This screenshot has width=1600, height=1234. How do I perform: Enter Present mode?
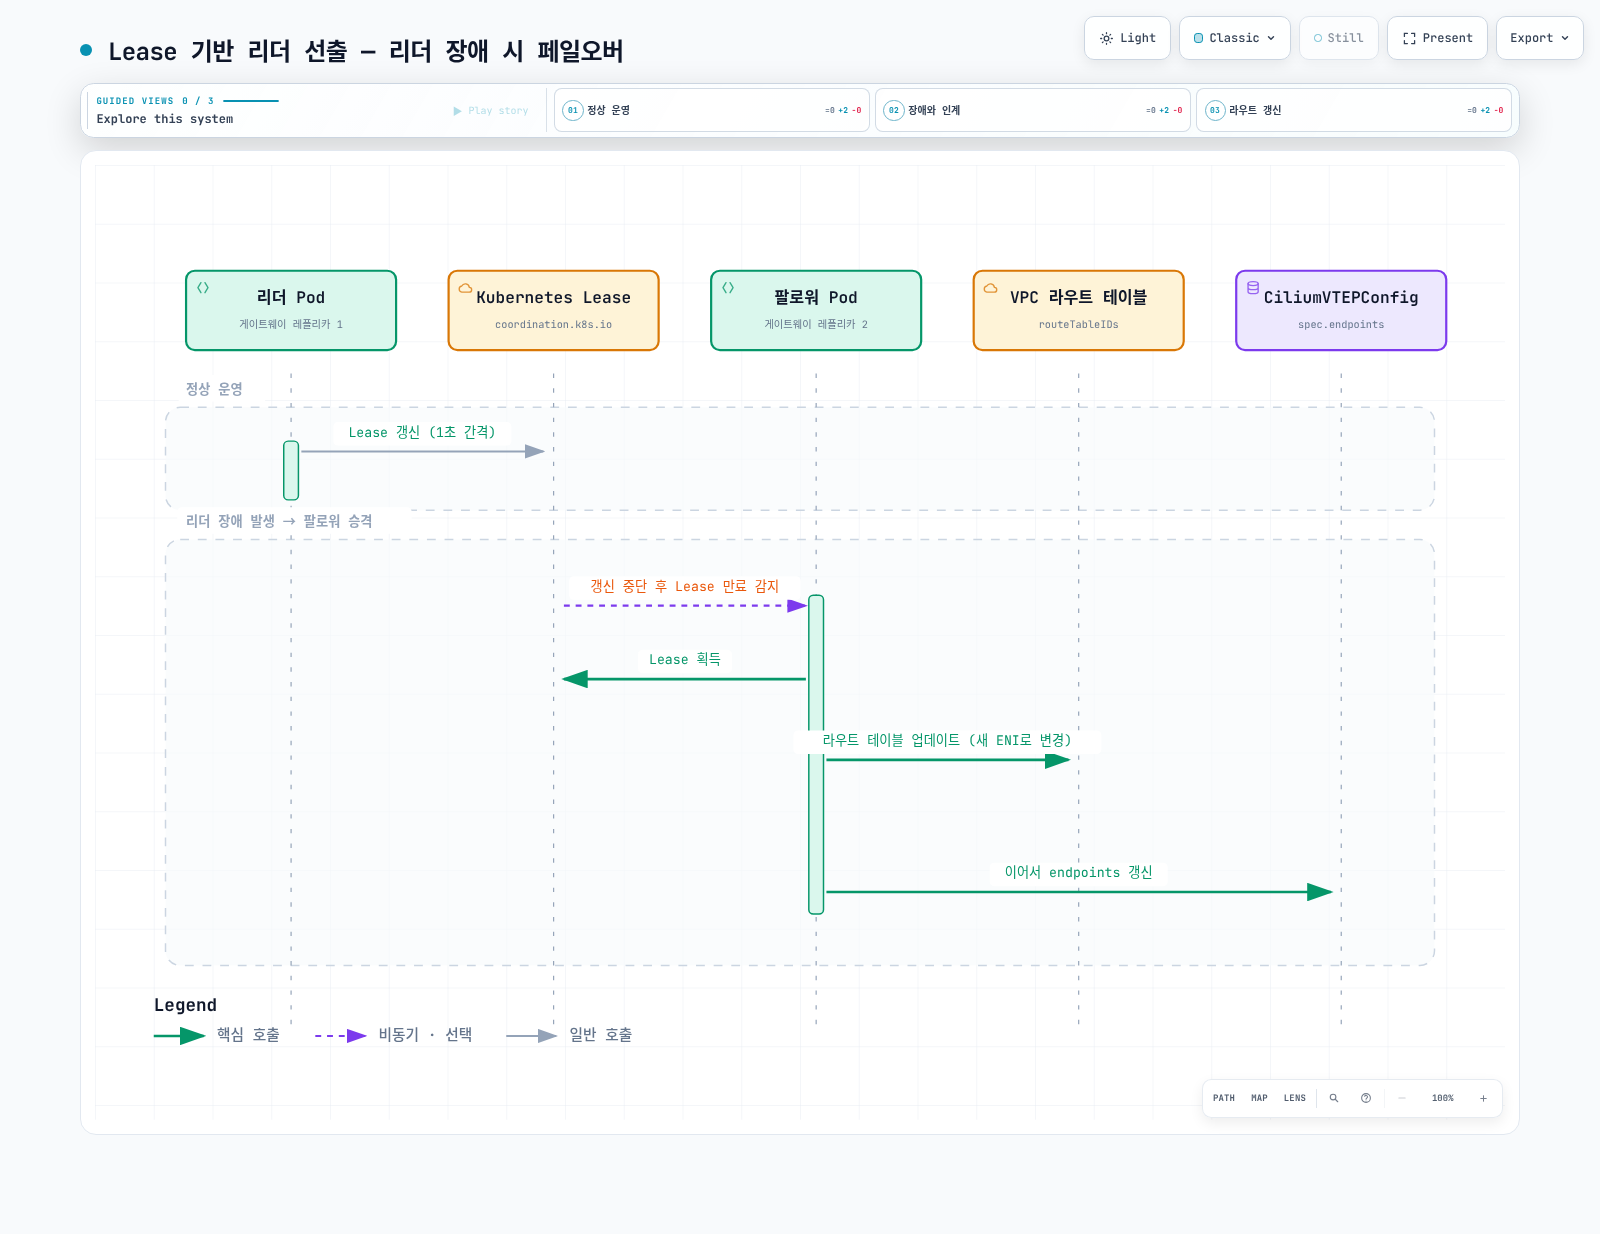[1437, 38]
